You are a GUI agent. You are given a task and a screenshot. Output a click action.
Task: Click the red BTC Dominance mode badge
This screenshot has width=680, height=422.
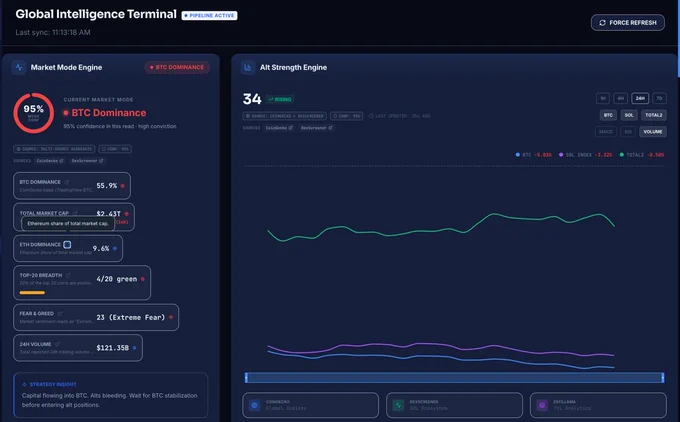coord(177,67)
